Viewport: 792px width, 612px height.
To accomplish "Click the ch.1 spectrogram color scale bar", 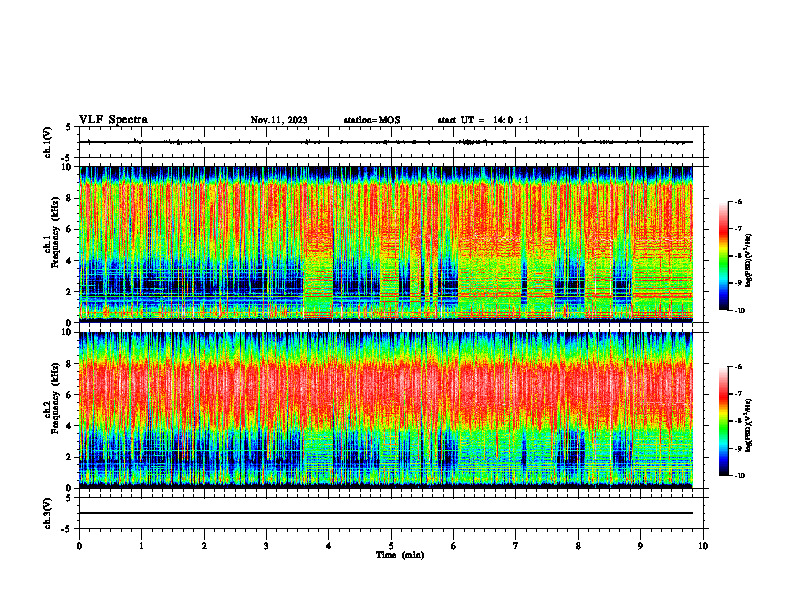I will [x=724, y=256].
